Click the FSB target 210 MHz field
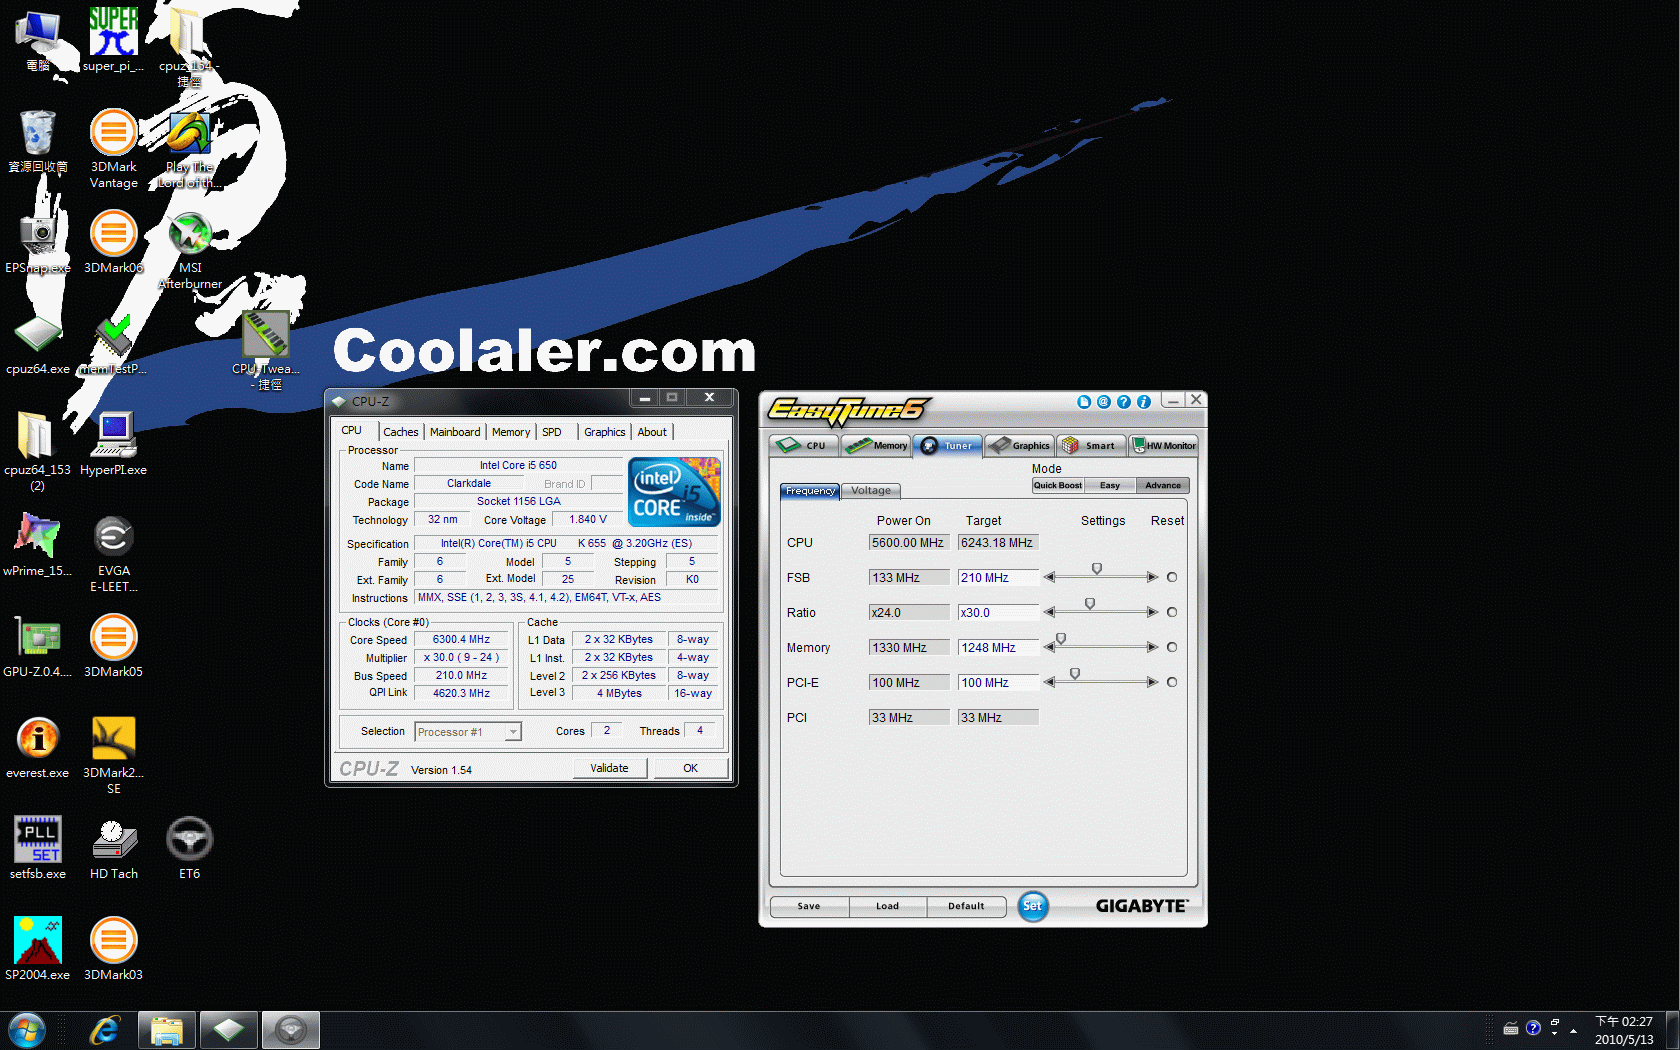The image size is (1680, 1050). (998, 578)
